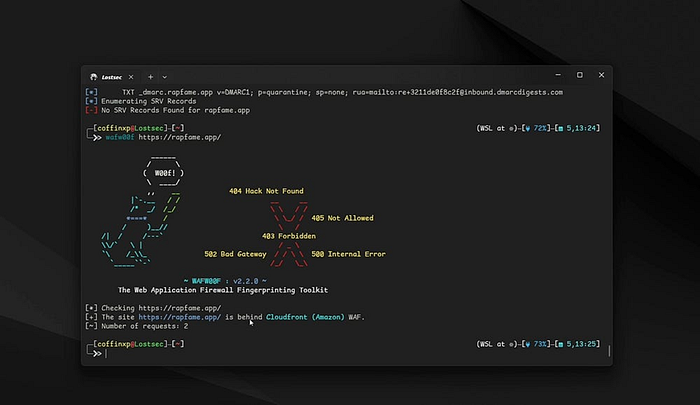The height and width of the screenshot is (405, 700).
Task: Click the terminal scrollbar thumb
Action: coord(609,351)
